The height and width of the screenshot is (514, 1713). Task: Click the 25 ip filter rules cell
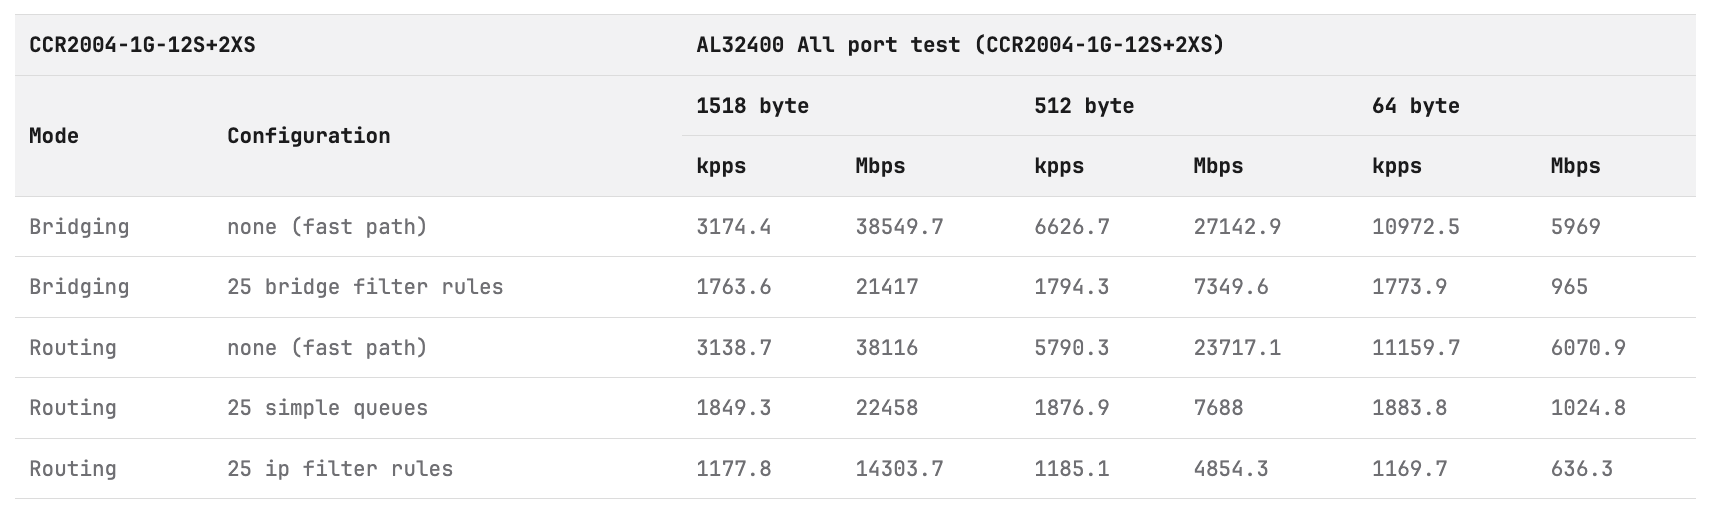340,469
